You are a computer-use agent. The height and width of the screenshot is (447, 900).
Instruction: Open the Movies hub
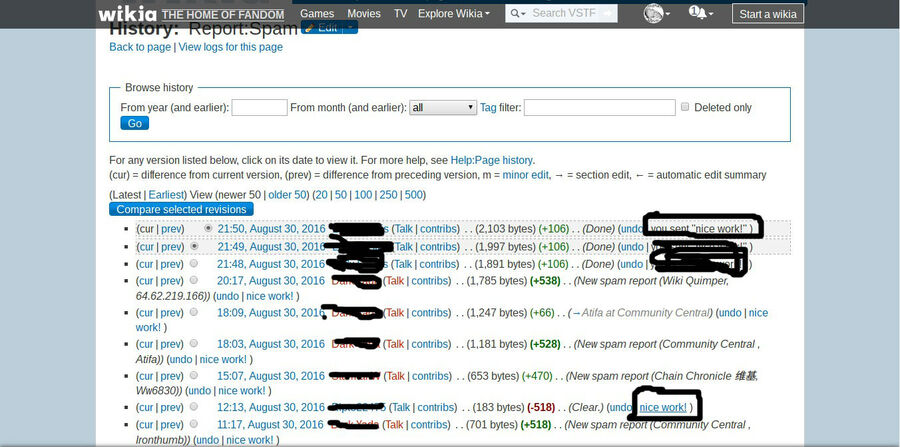coord(364,14)
